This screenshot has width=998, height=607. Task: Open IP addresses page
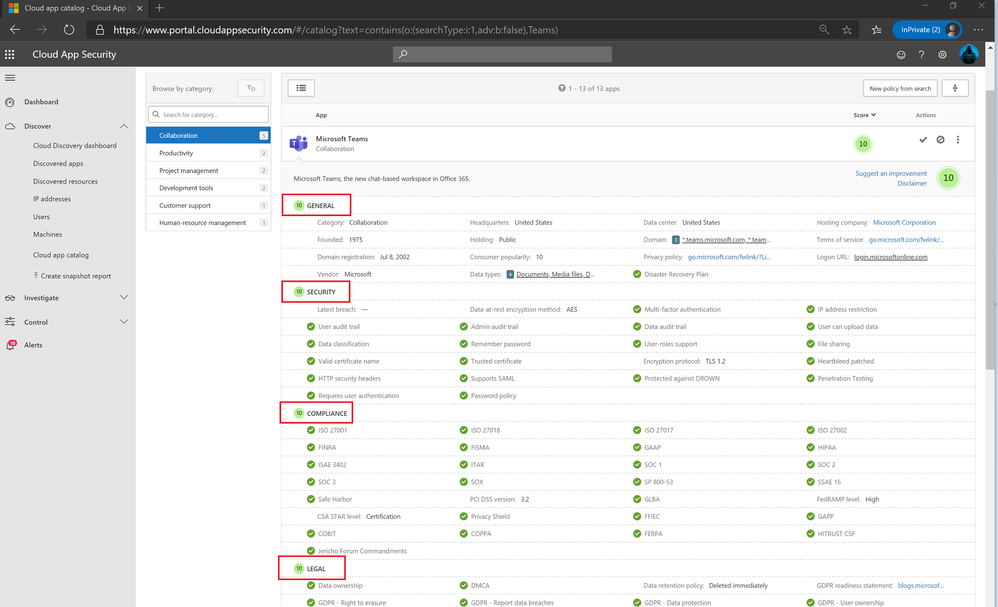(x=52, y=199)
